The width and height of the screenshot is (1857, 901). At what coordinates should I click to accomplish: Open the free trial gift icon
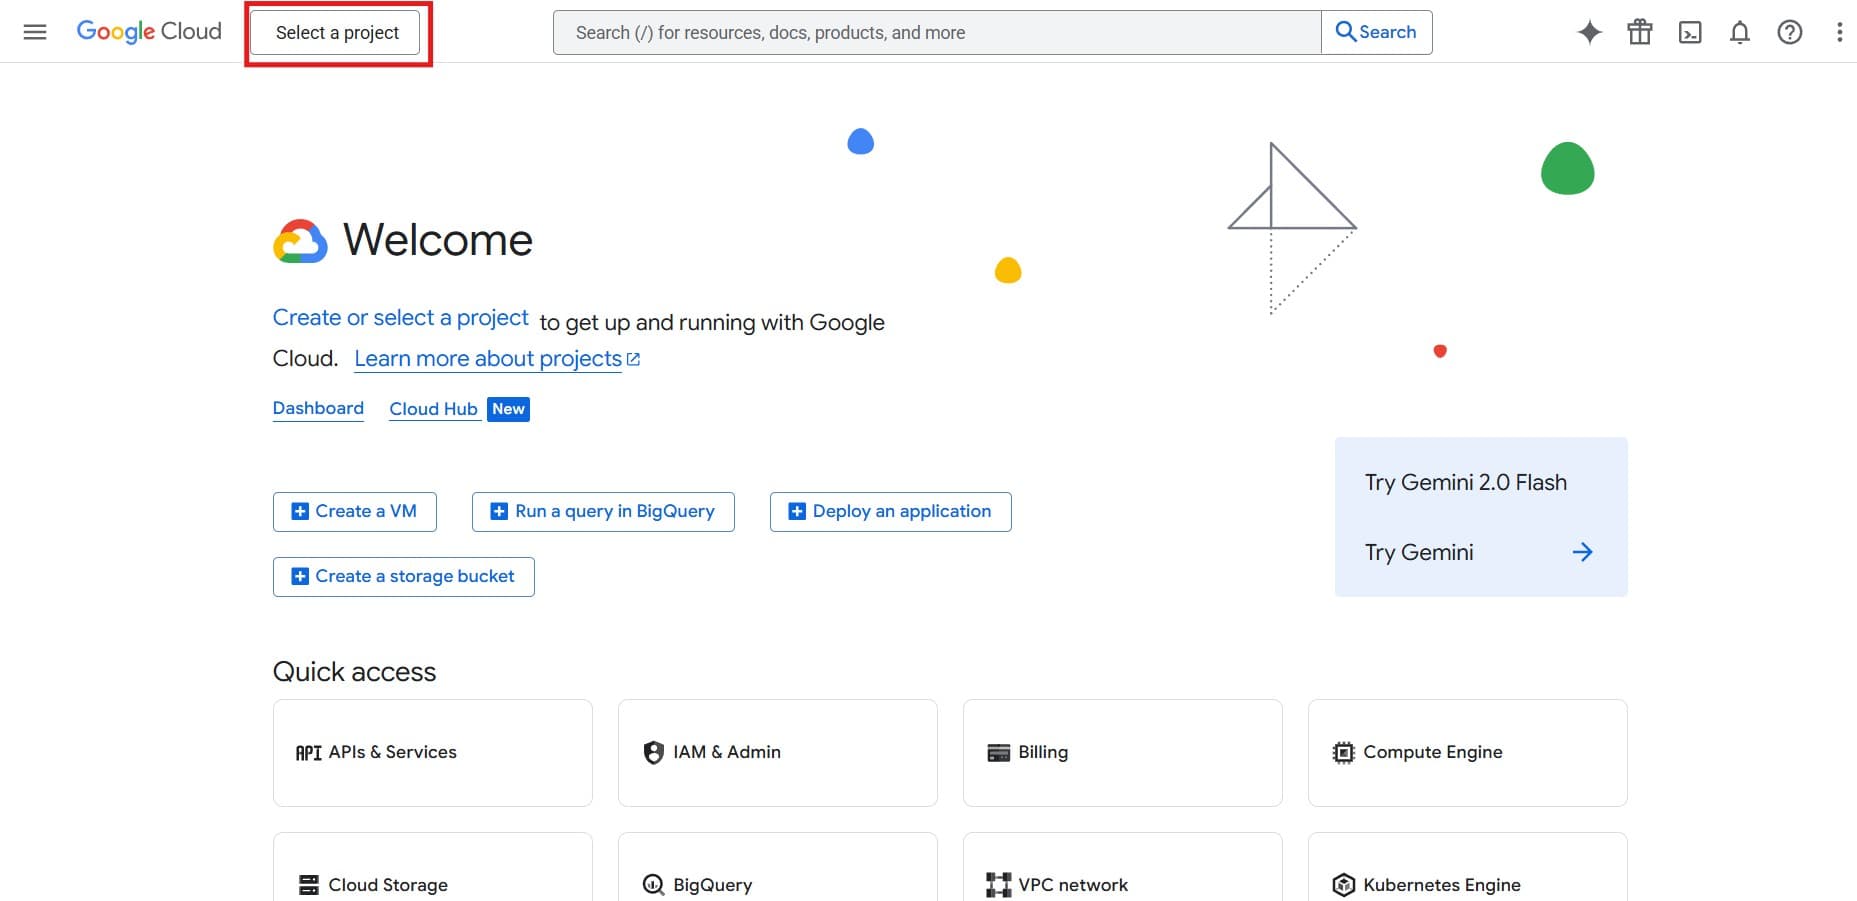point(1640,32)
